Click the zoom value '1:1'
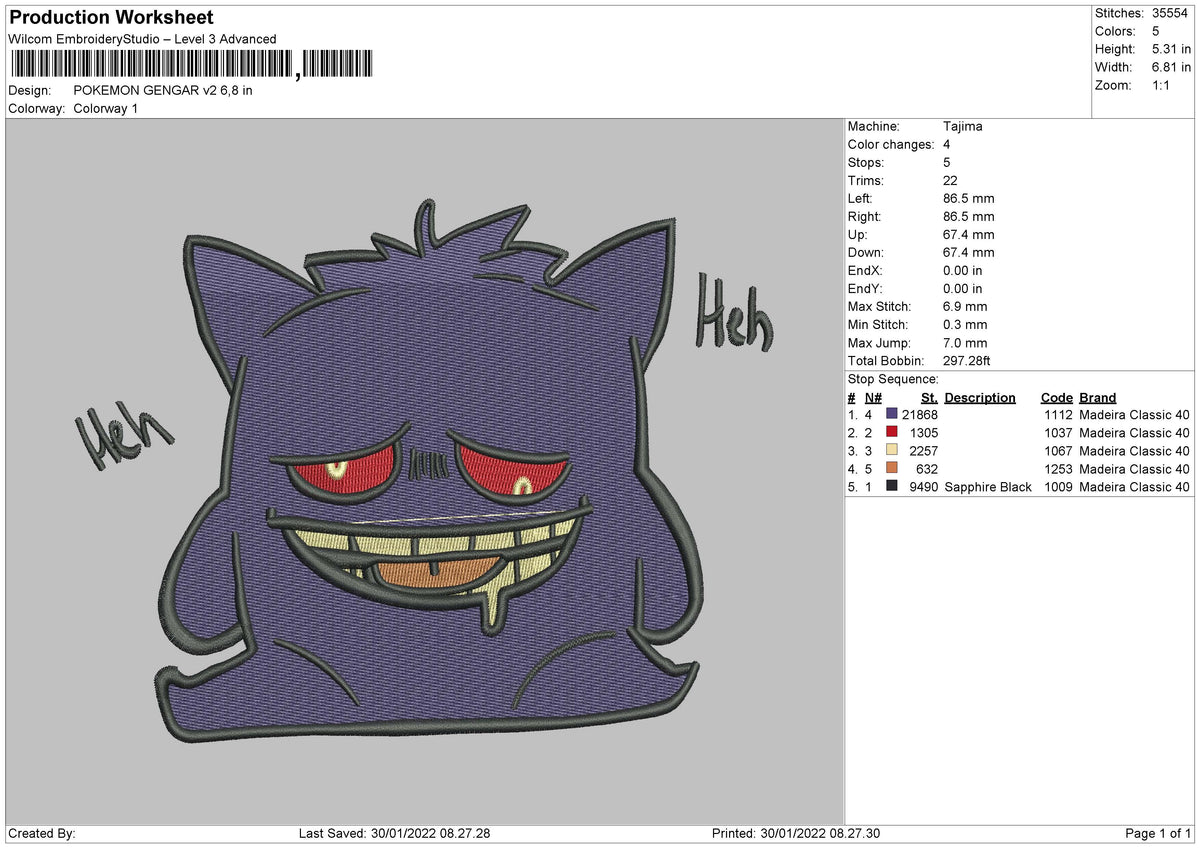This screenshot has height=848, width=1200. (x=1161, y=86)
